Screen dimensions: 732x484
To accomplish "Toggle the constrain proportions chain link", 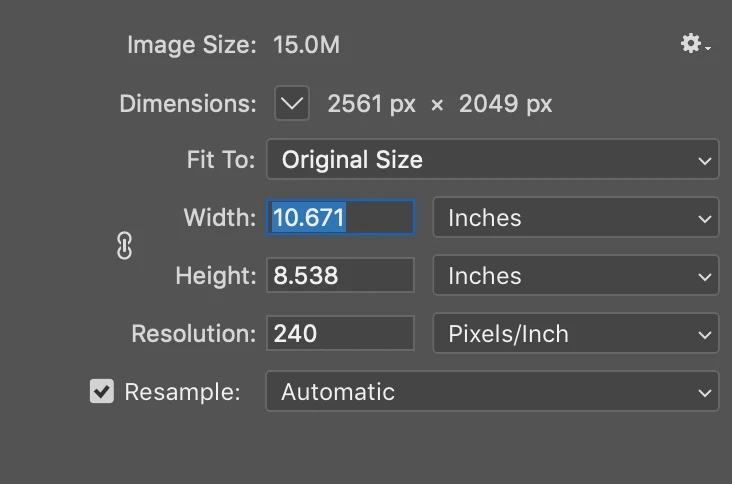I will point(124,246).
